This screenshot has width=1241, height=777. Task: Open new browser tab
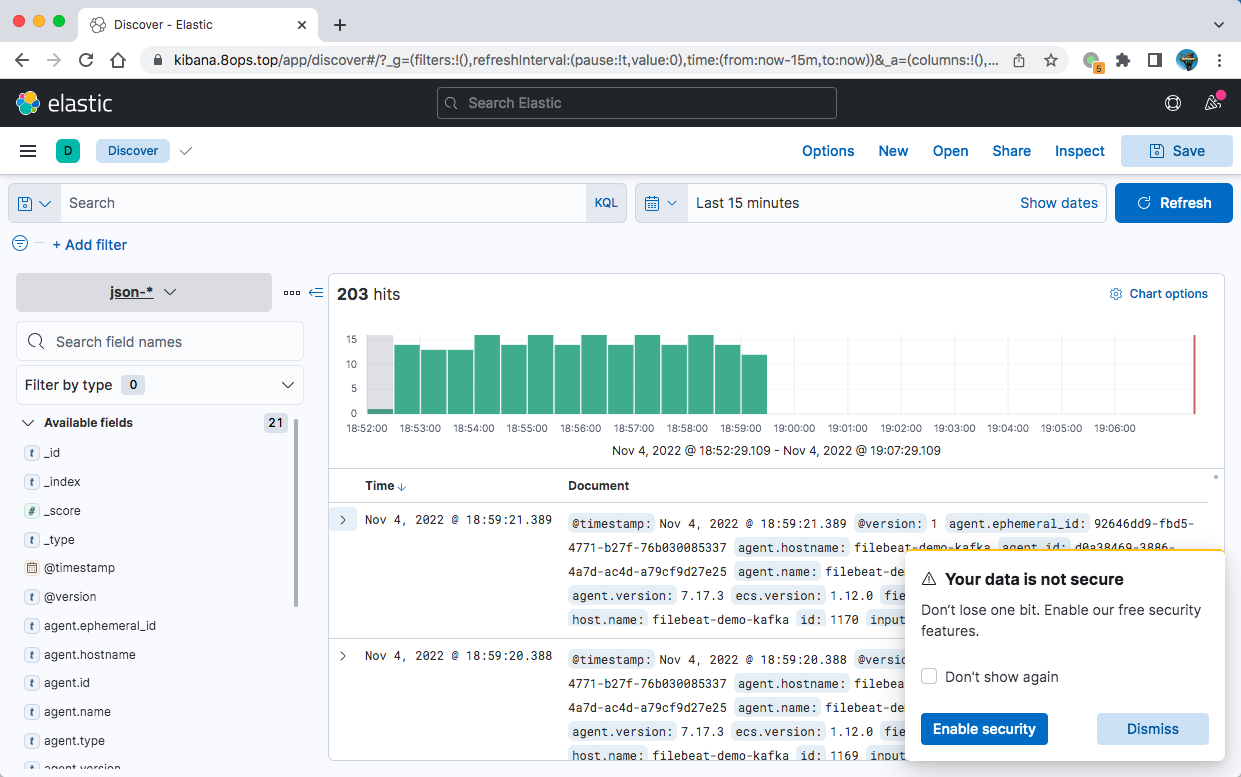[340, 25]
